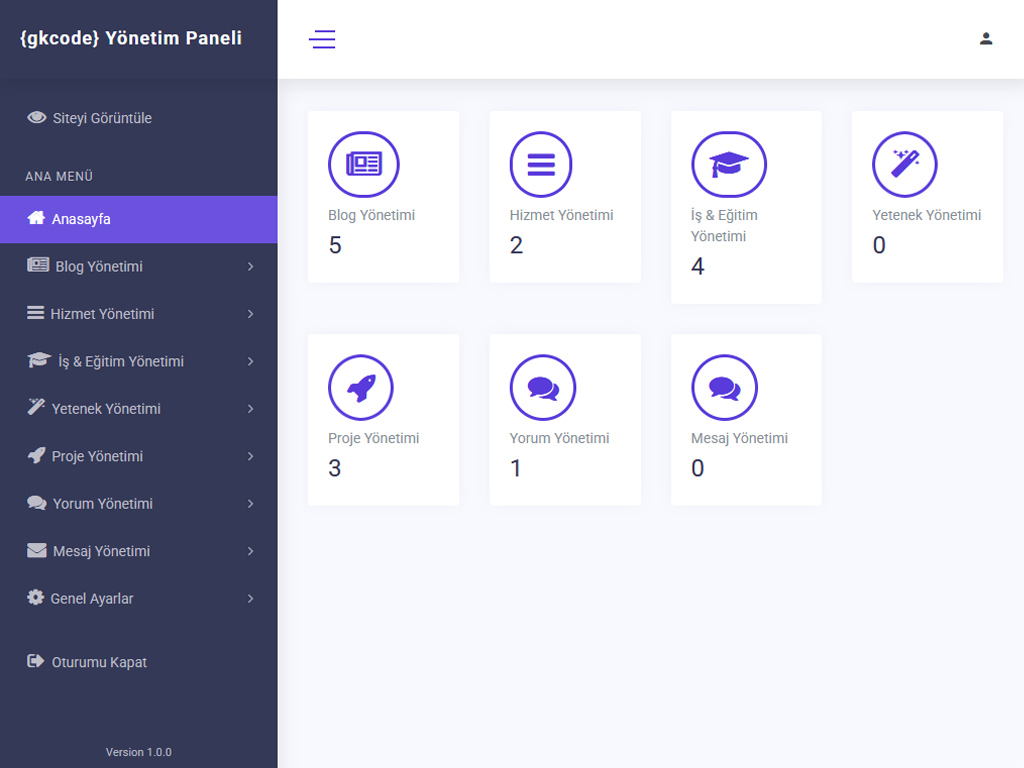Open Blog Yönetimi sidebar menu label

click(x=99, y=266)
